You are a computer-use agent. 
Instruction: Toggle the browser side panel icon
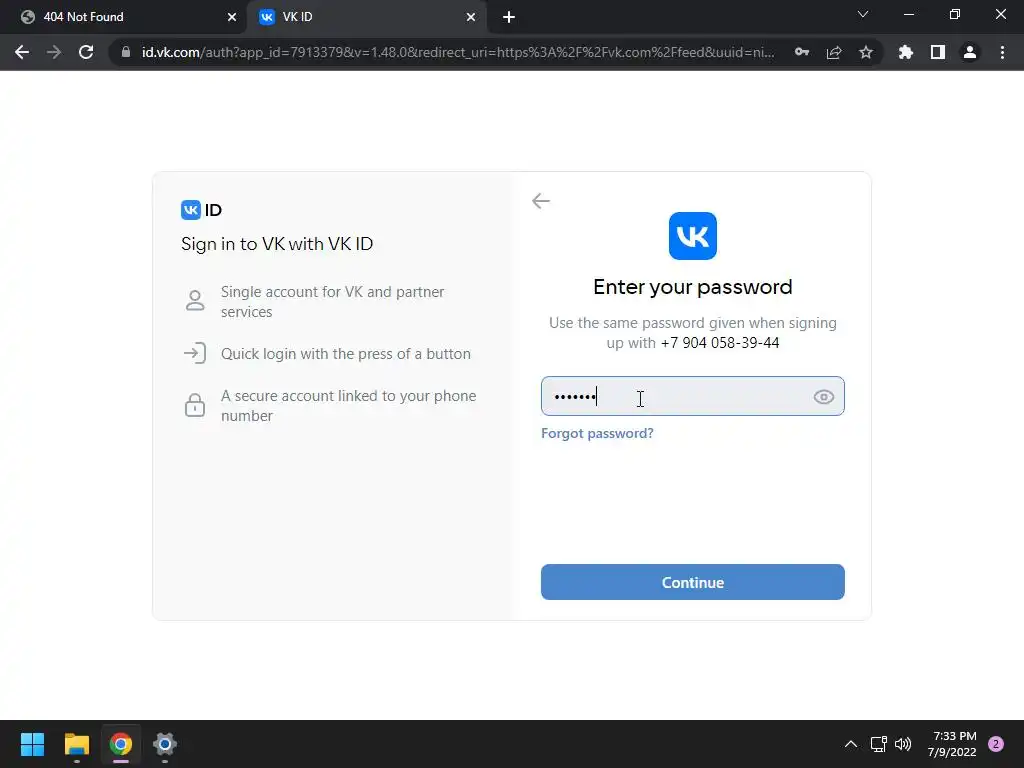[x=938, y=52]
